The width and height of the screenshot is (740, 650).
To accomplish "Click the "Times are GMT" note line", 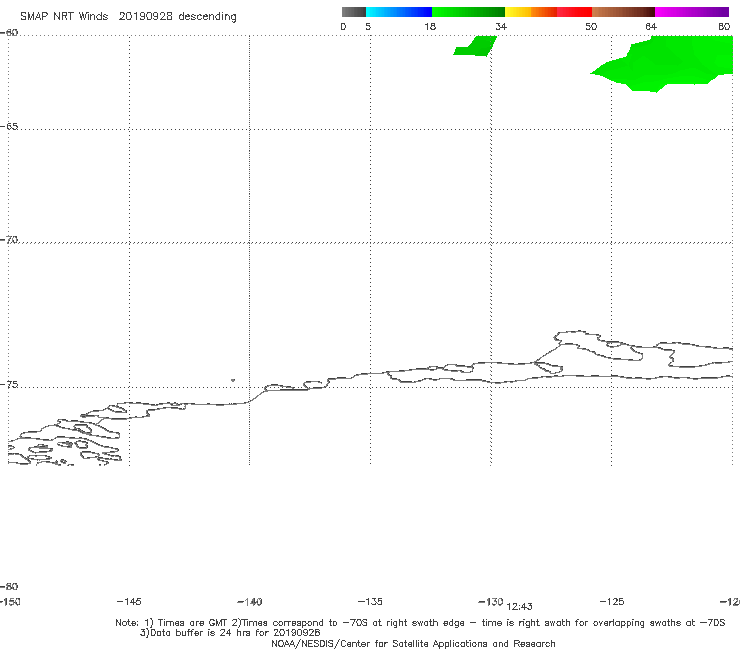I will 420,623.
